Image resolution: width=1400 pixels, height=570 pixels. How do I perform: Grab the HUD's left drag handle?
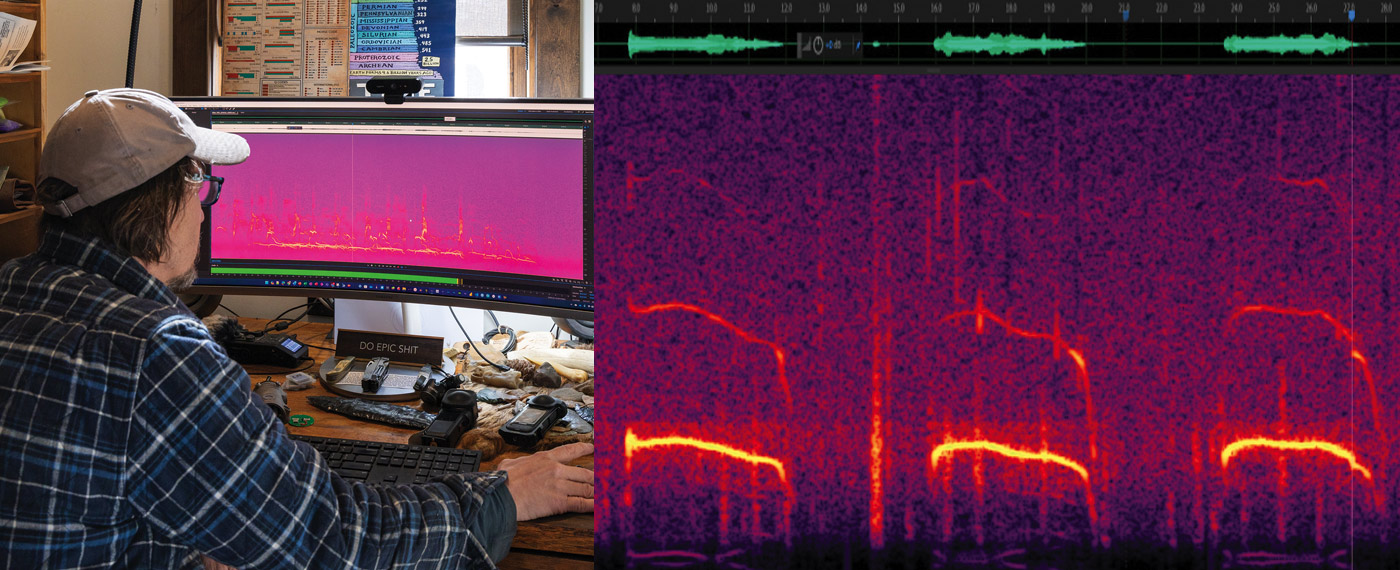799,45
